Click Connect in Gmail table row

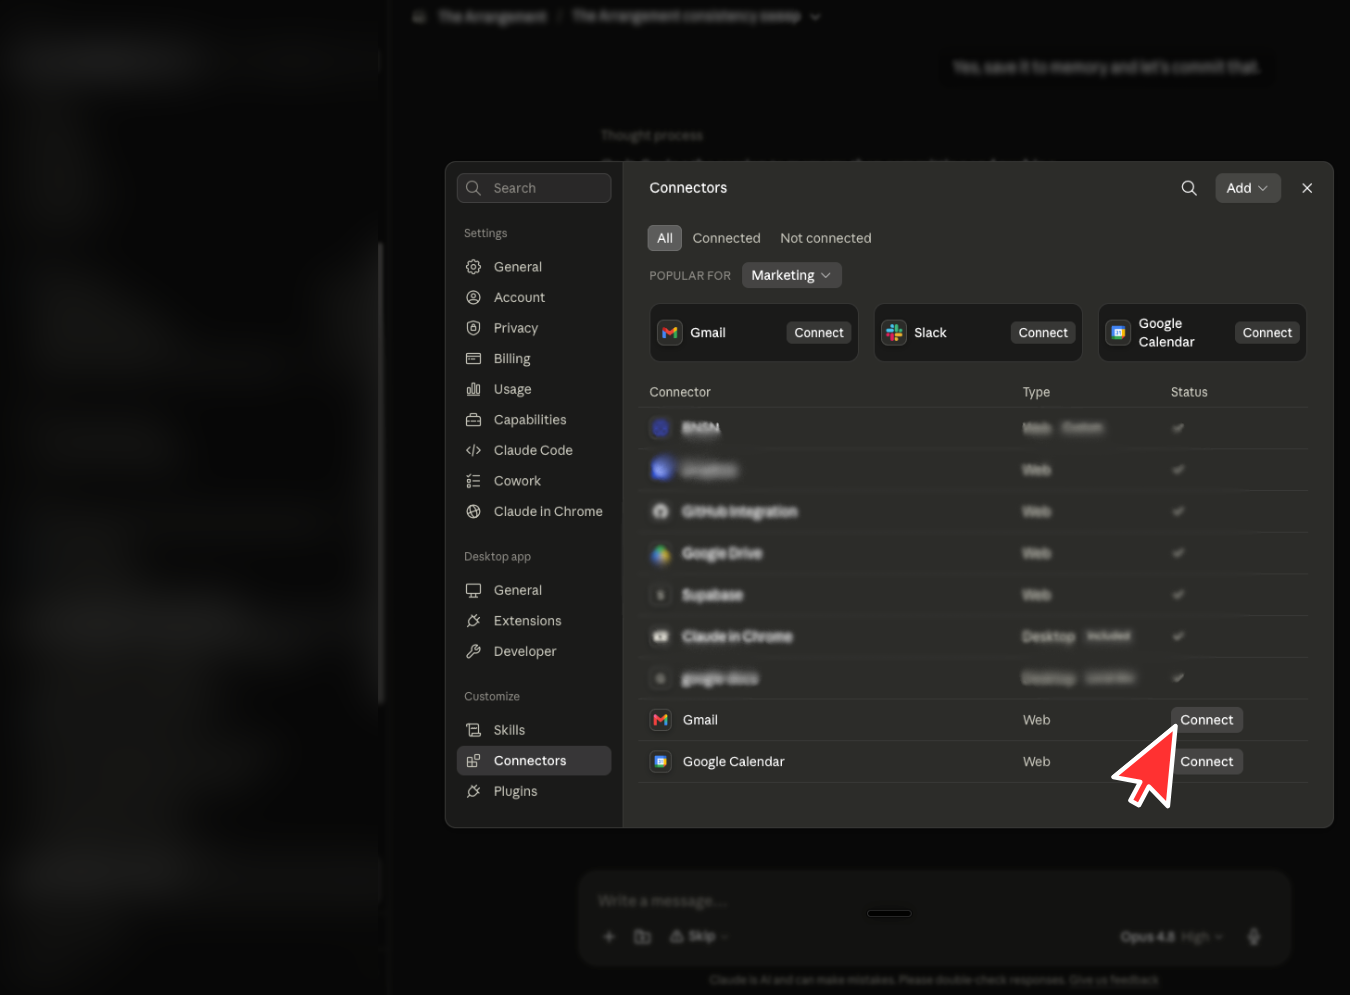click(x=1207, y=720)
